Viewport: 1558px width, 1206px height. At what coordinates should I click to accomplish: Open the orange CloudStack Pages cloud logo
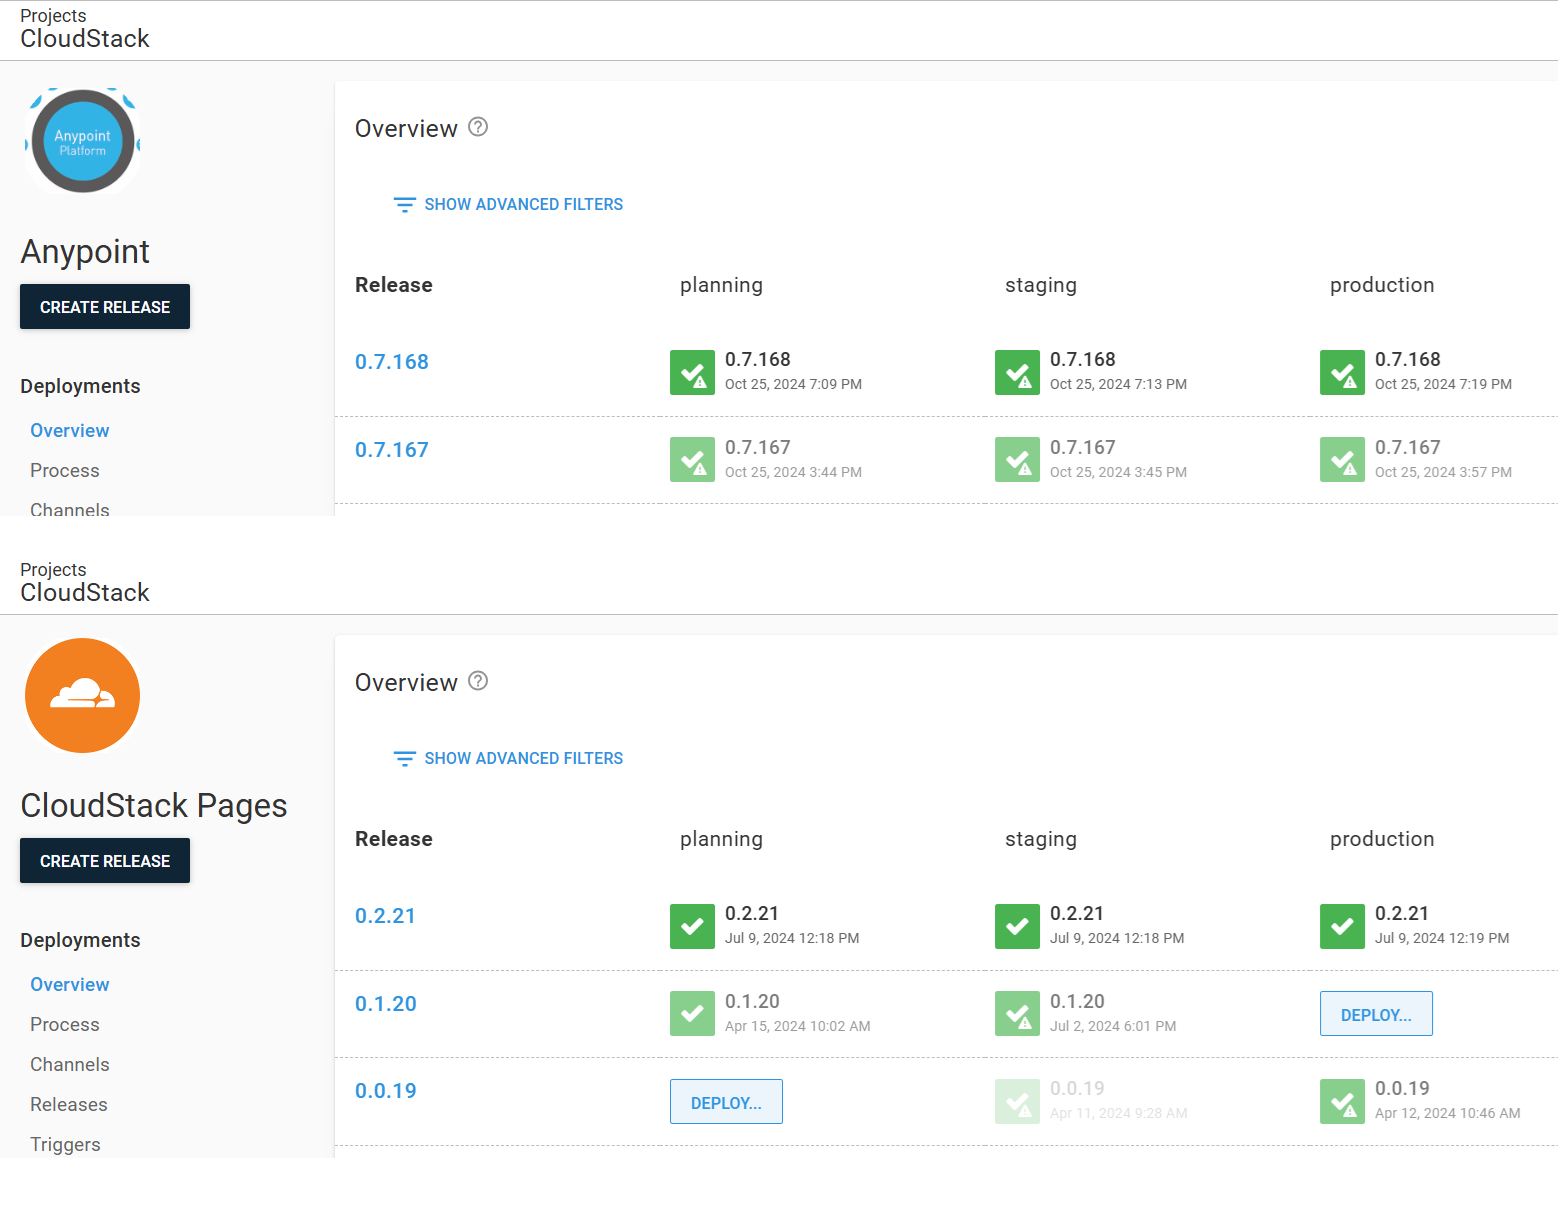click(82, 695)
